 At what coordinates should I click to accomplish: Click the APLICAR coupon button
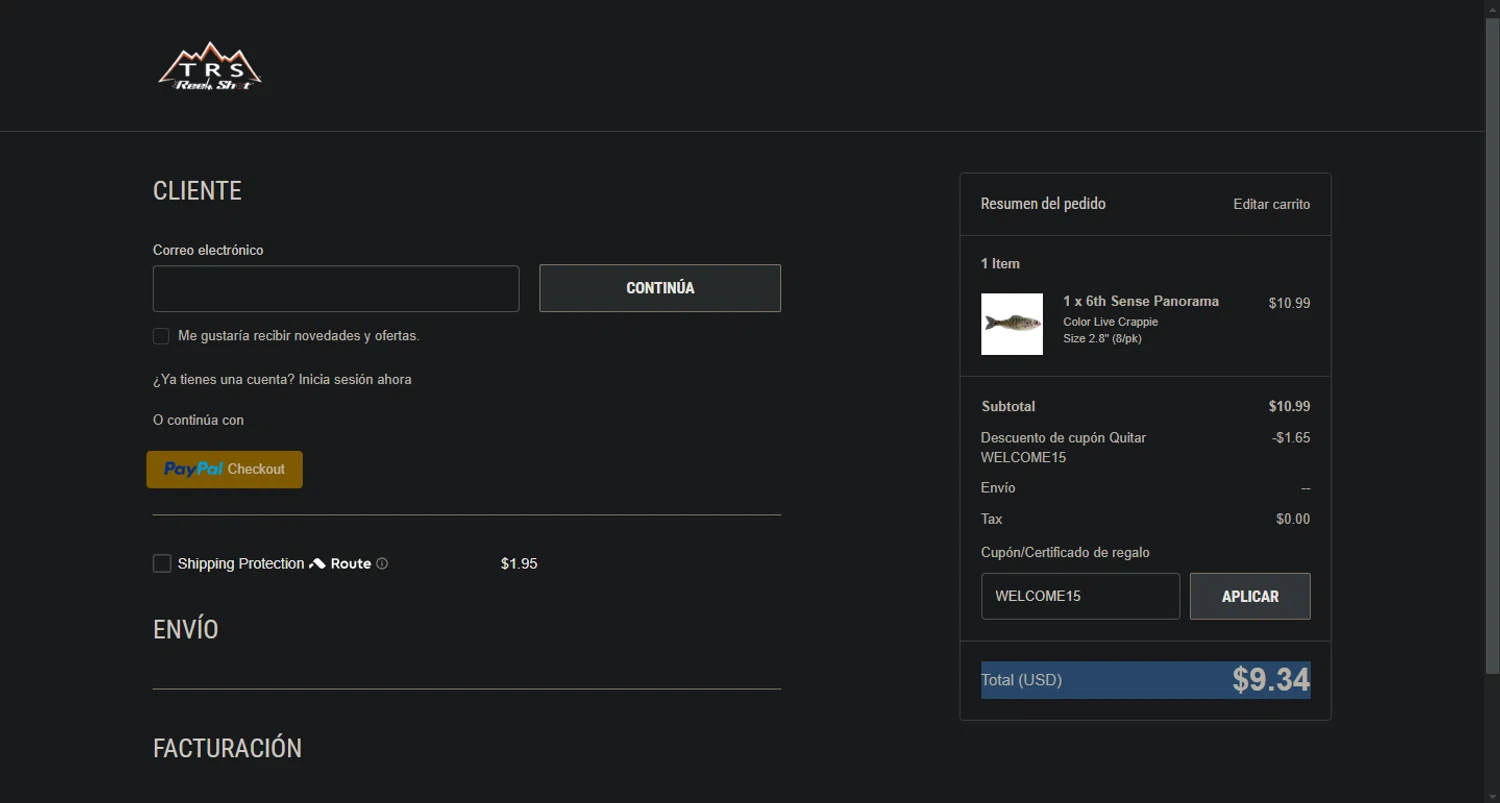[1250, 596]
